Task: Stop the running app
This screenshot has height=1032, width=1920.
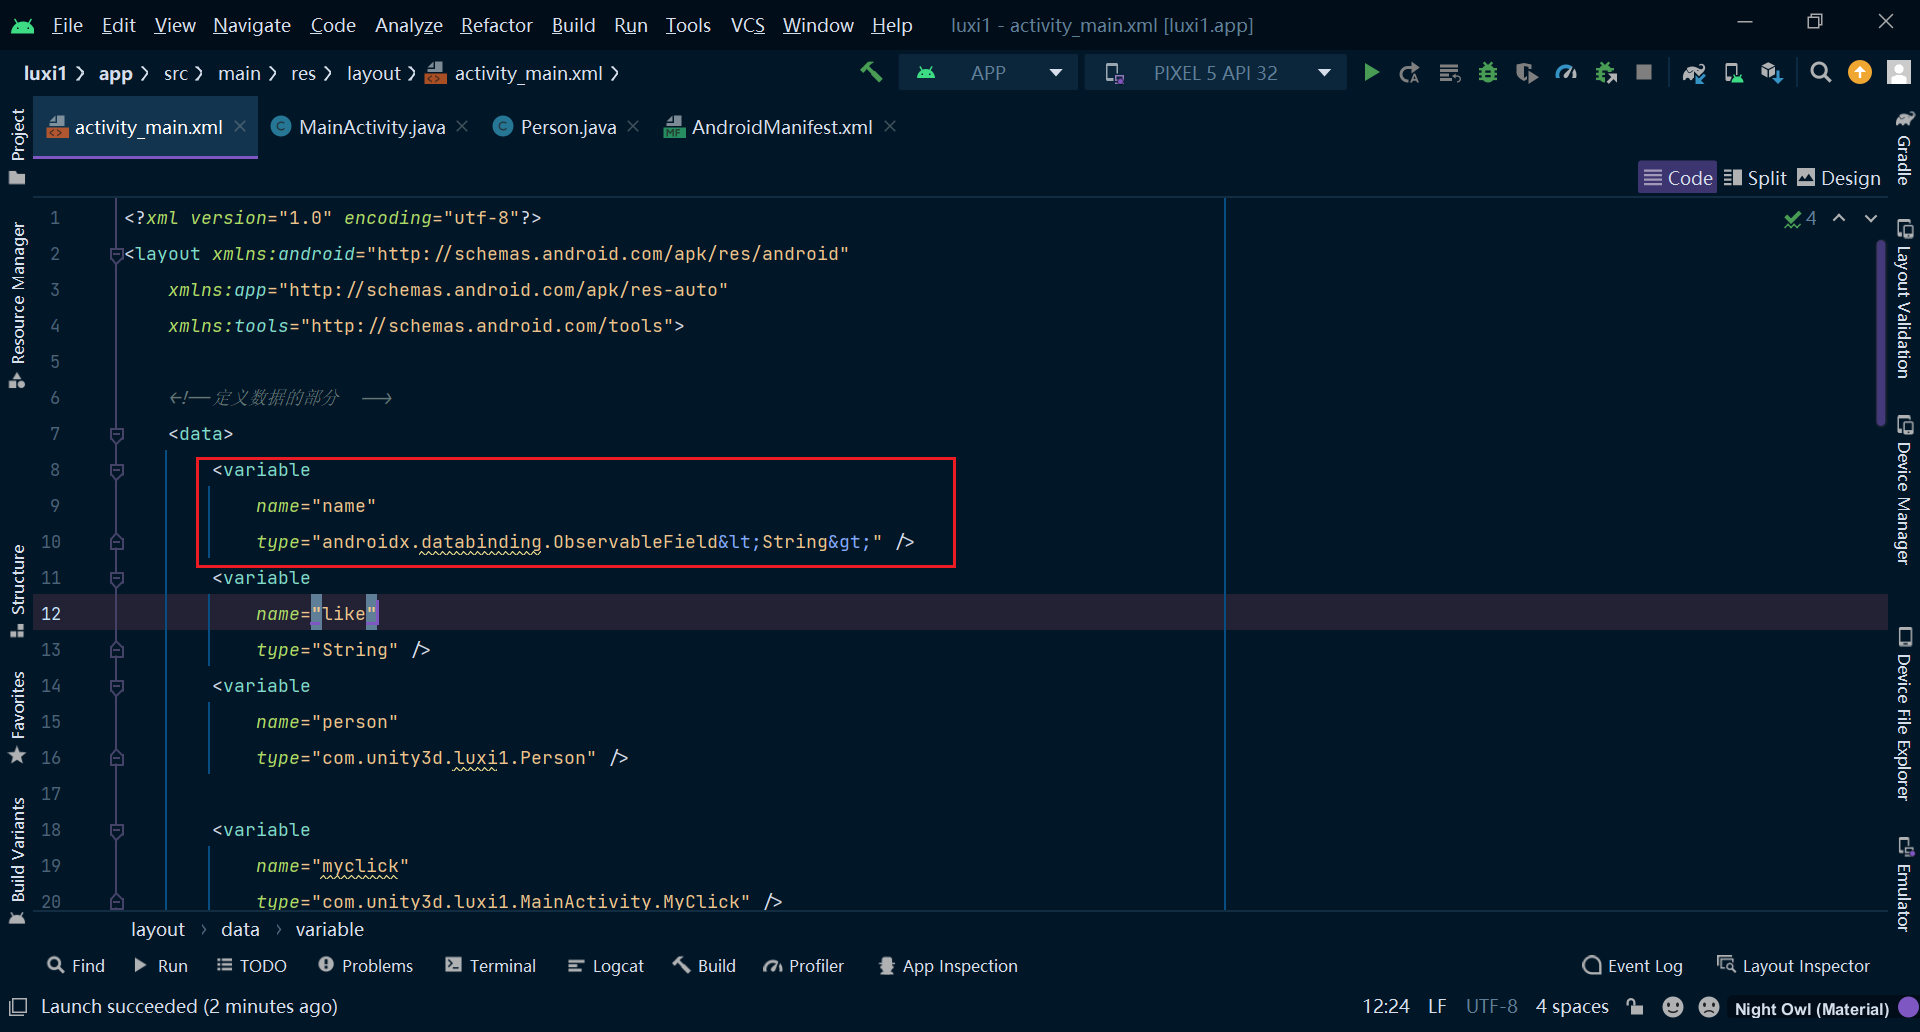Action: tap(1644, 73)
